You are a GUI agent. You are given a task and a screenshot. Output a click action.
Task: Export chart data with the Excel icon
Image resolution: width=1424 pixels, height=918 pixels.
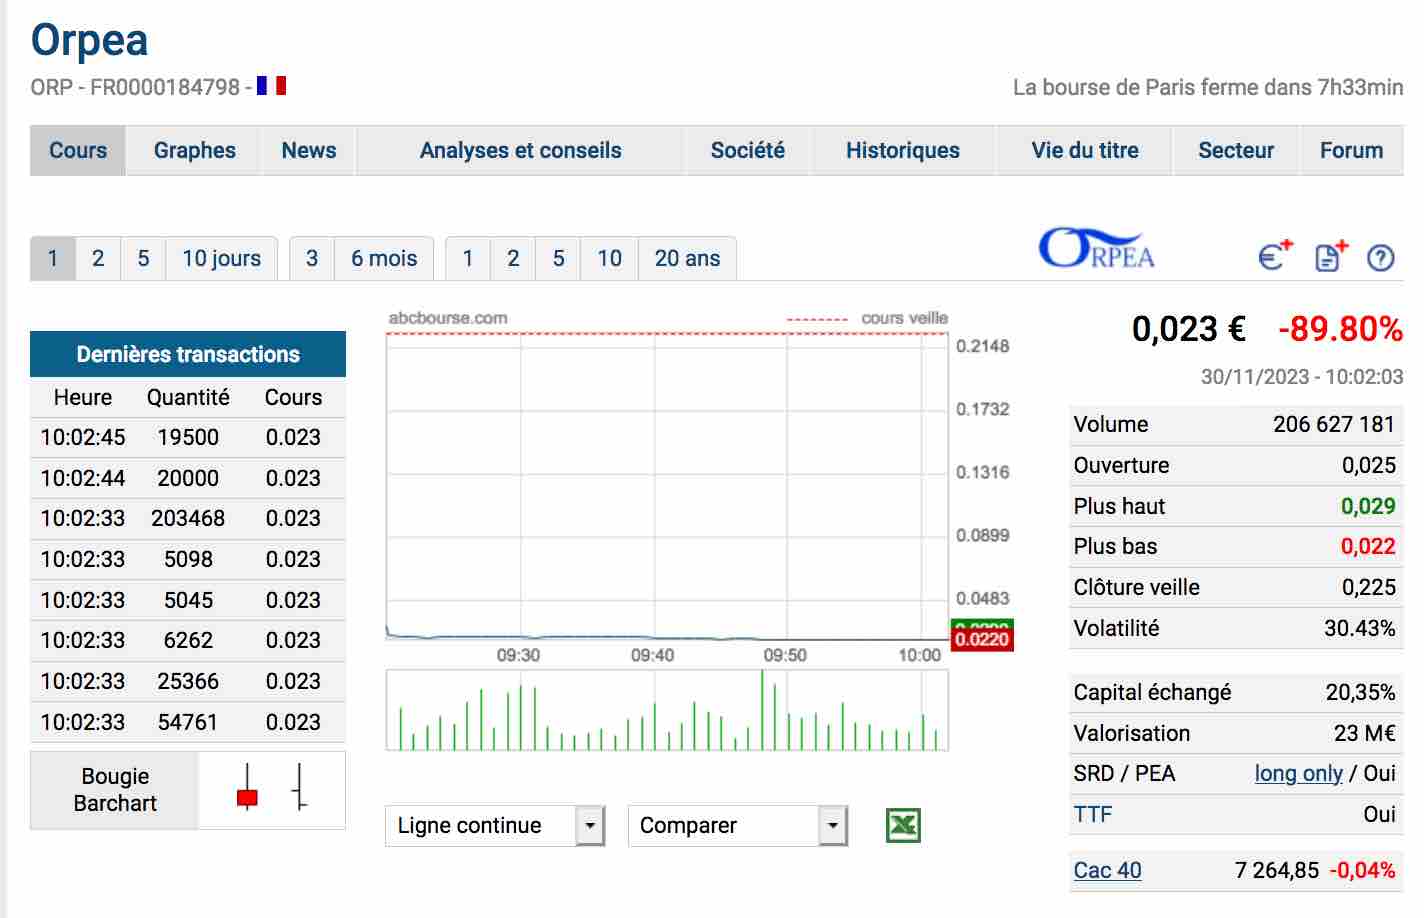[x=903, y=825]
